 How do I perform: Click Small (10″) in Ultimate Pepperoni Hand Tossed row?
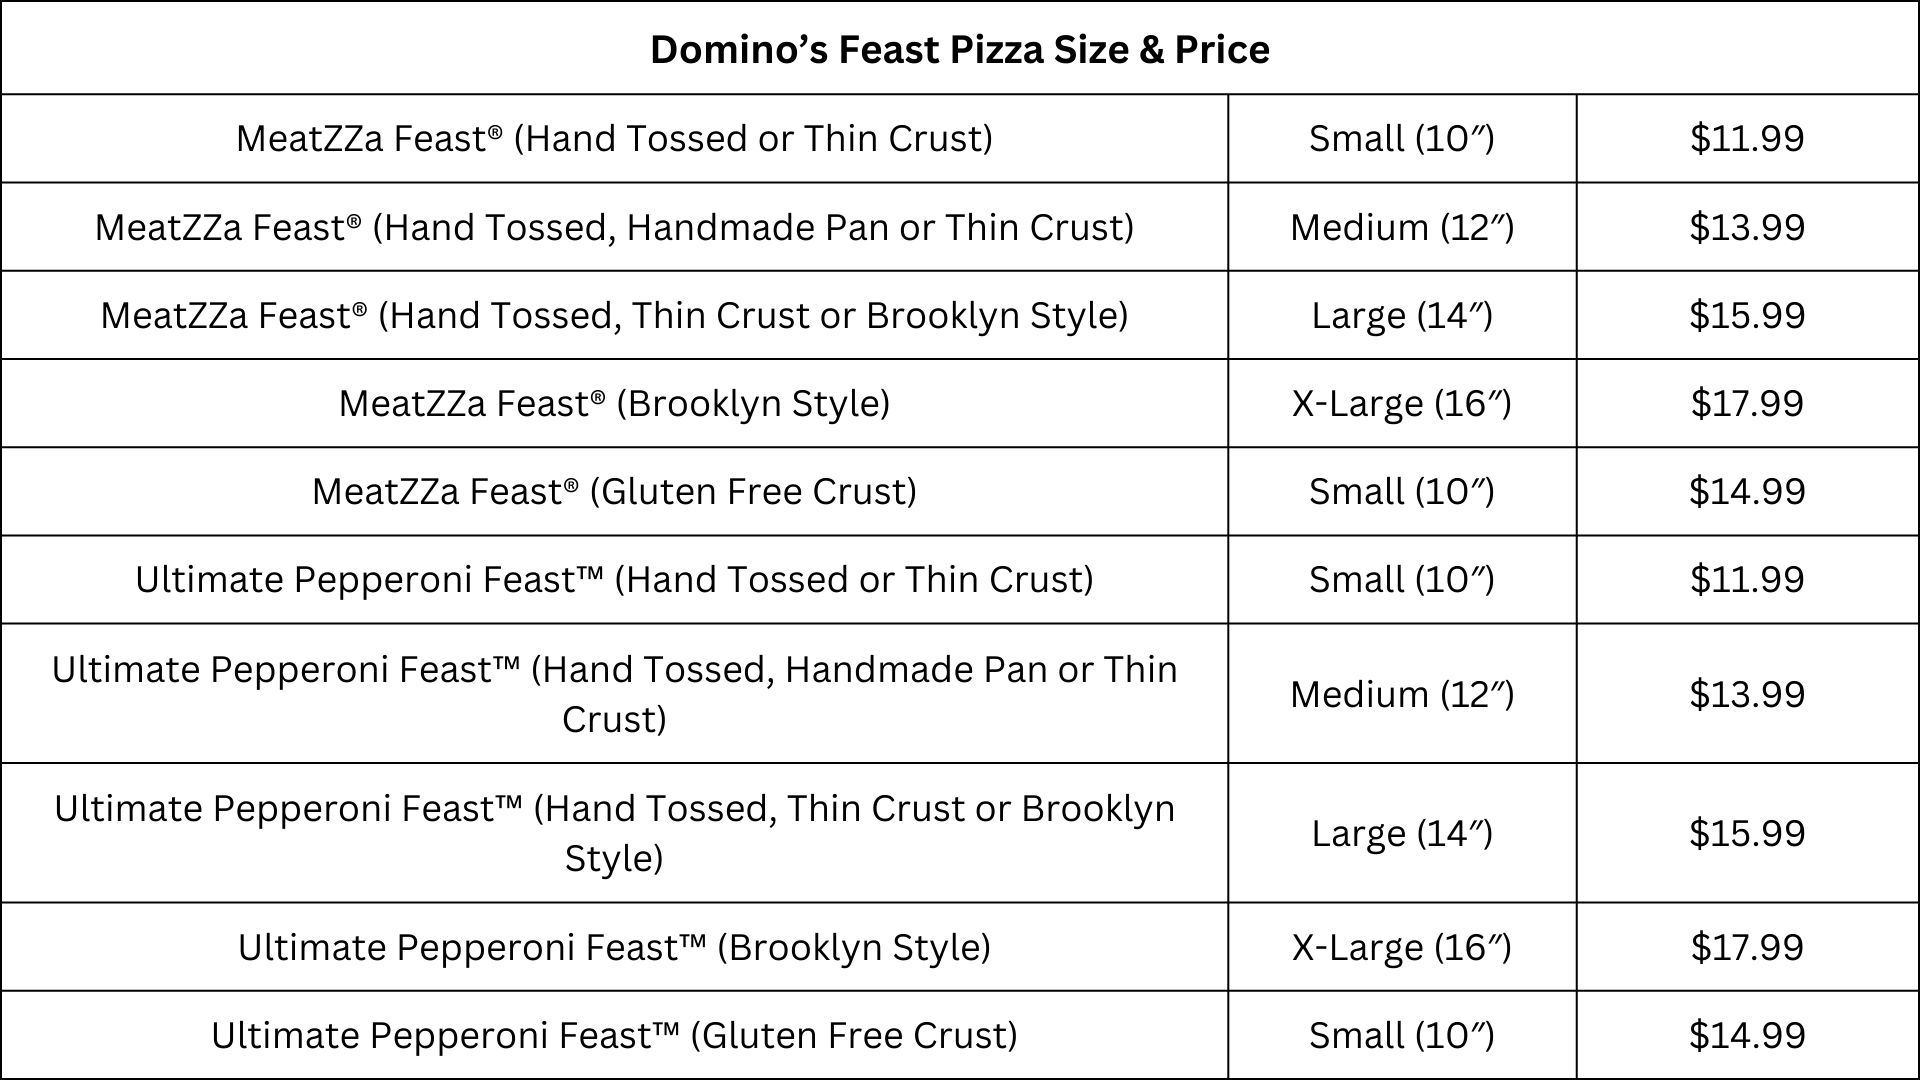[x=1402, y=579]
